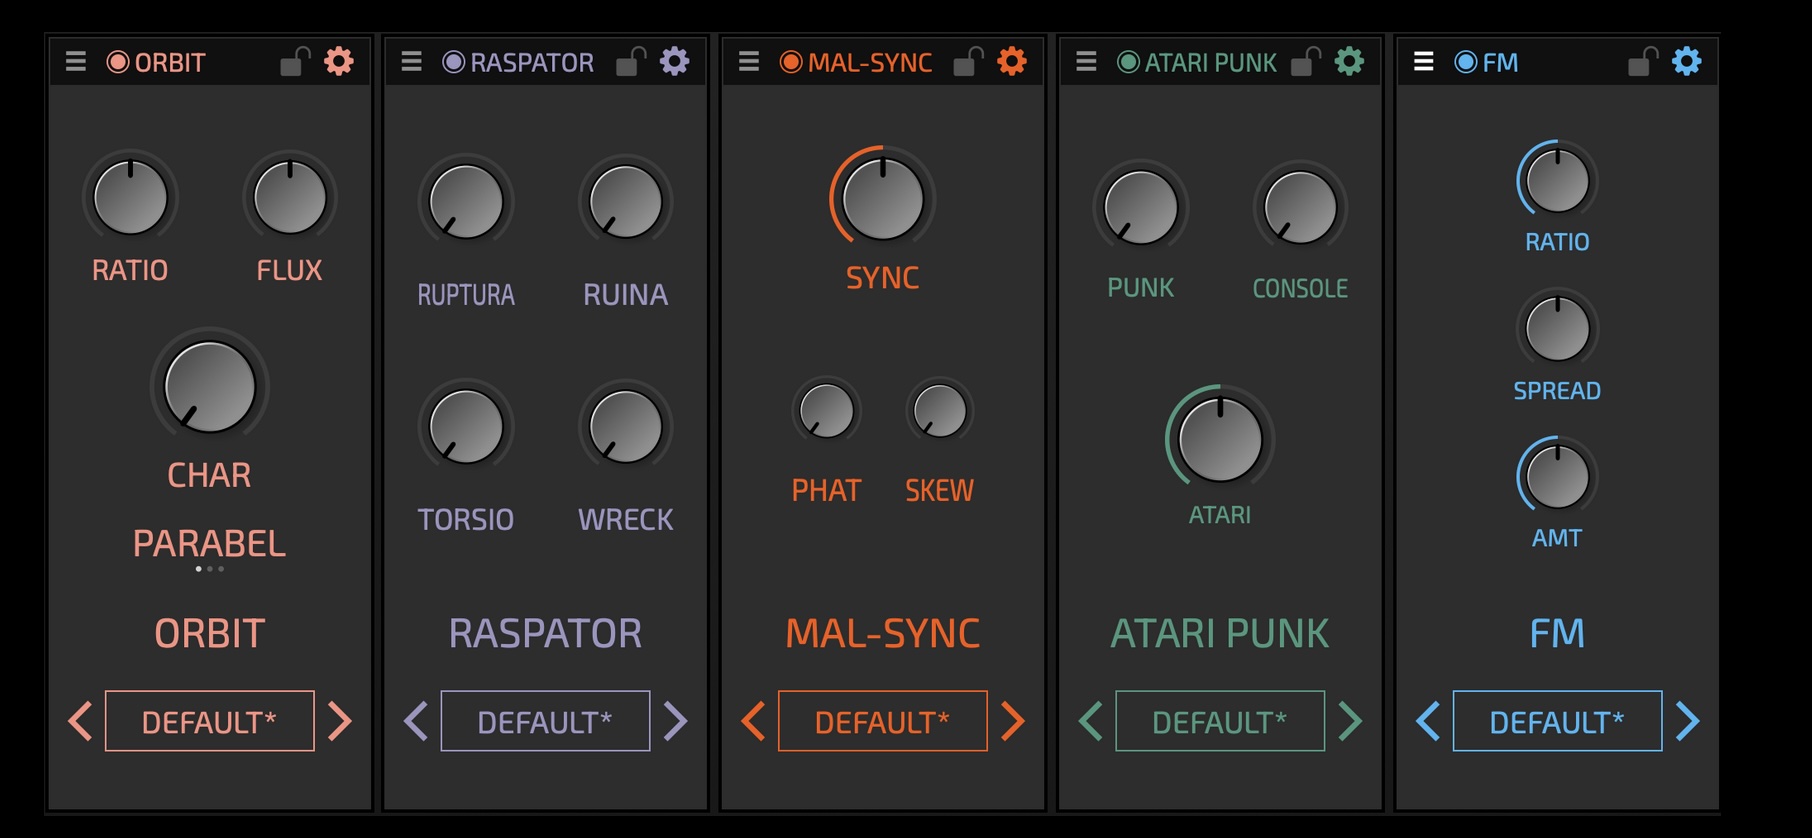
Task: Click the ATARI PUNK title in the header
Action: (1211, 63)
